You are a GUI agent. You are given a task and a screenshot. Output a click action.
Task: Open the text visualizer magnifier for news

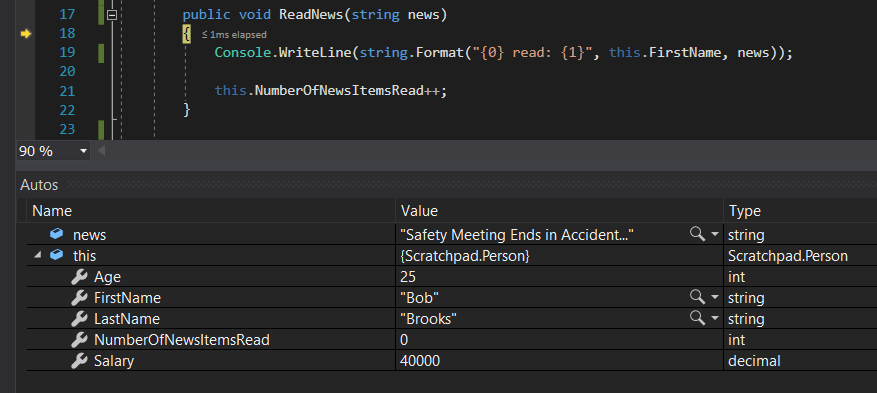(x=697, y=234)
